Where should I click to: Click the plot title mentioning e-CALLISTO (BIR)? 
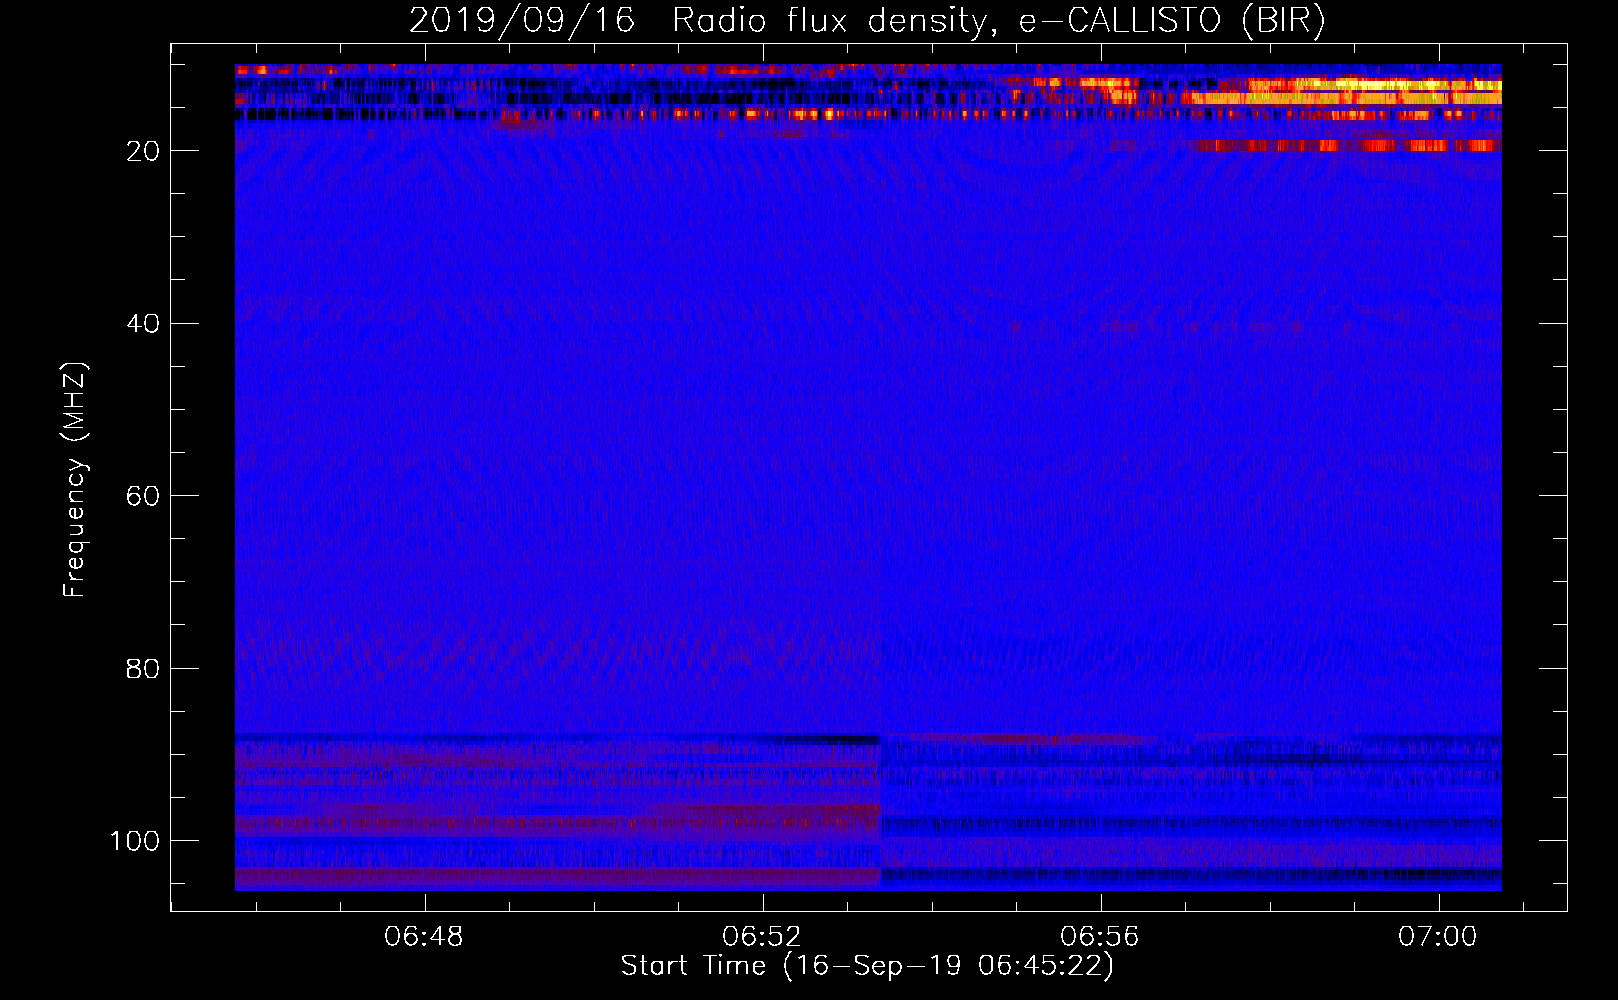pos(867,20)
